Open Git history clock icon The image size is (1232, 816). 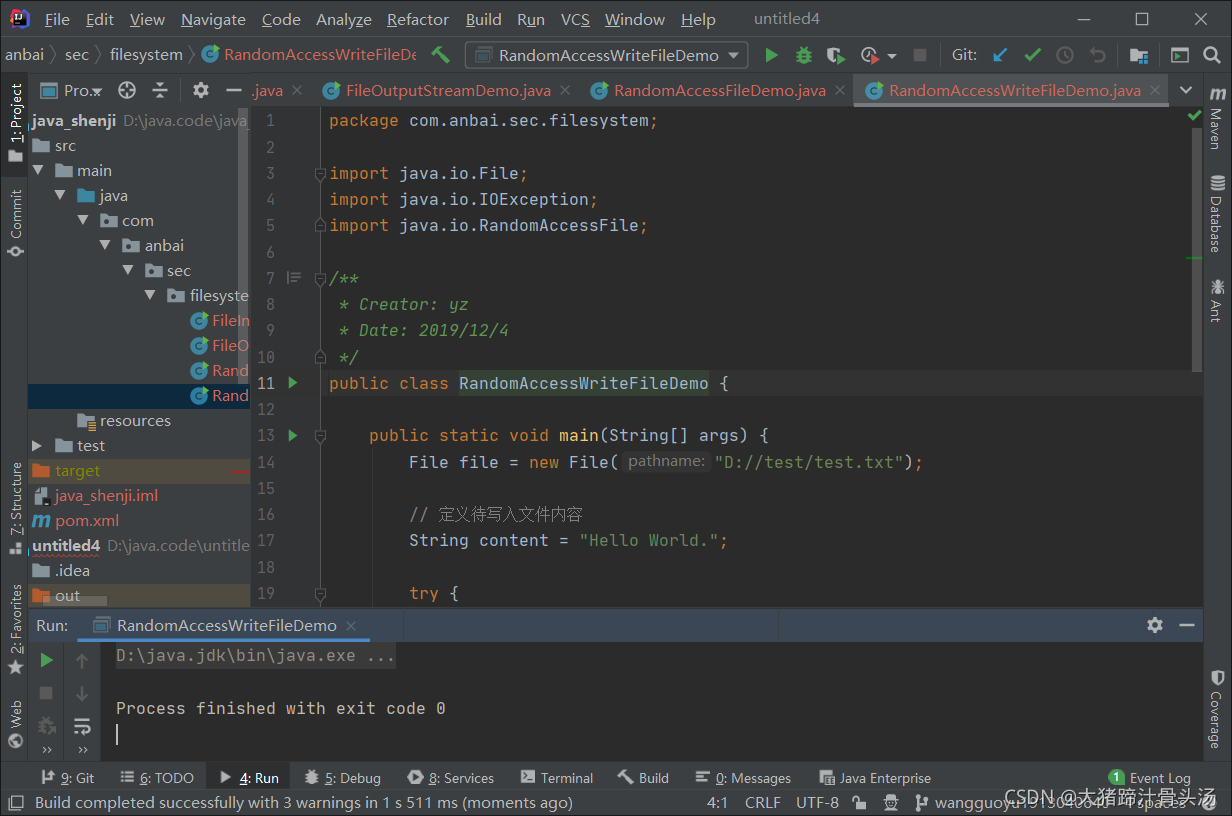click(x=1065, y=55)
